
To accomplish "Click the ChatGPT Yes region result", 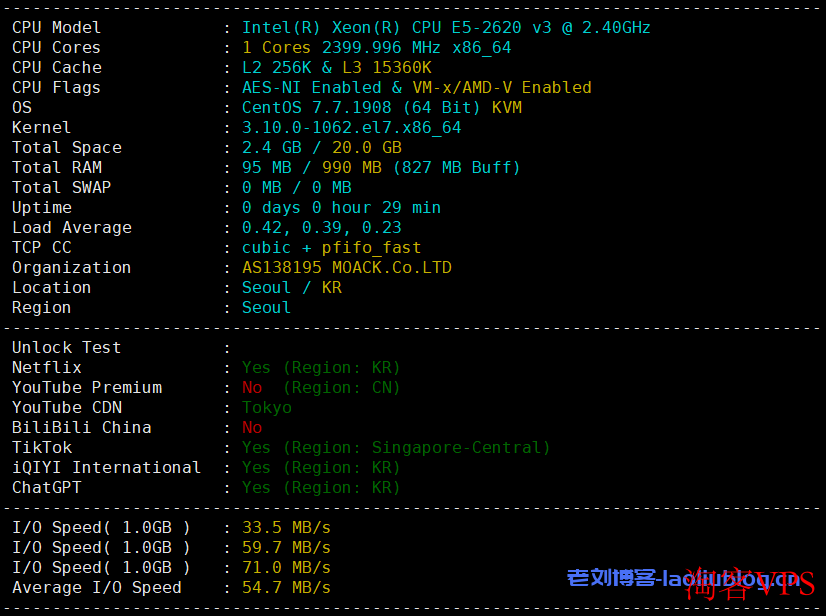I will tap(321, 488).
